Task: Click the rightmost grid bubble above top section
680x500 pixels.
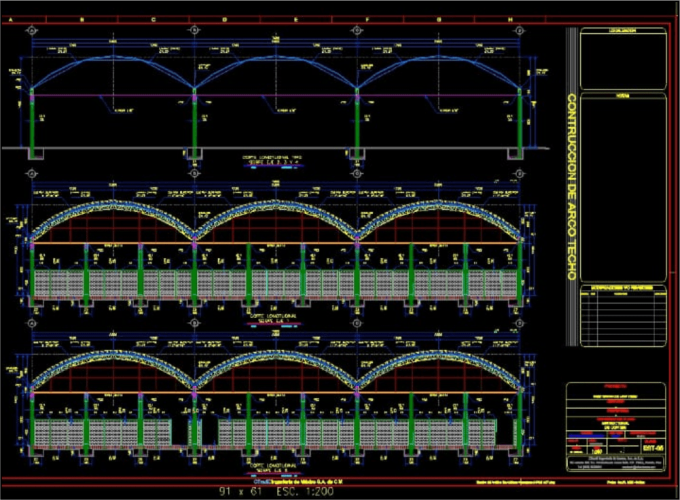Action: tap(521, 29)
